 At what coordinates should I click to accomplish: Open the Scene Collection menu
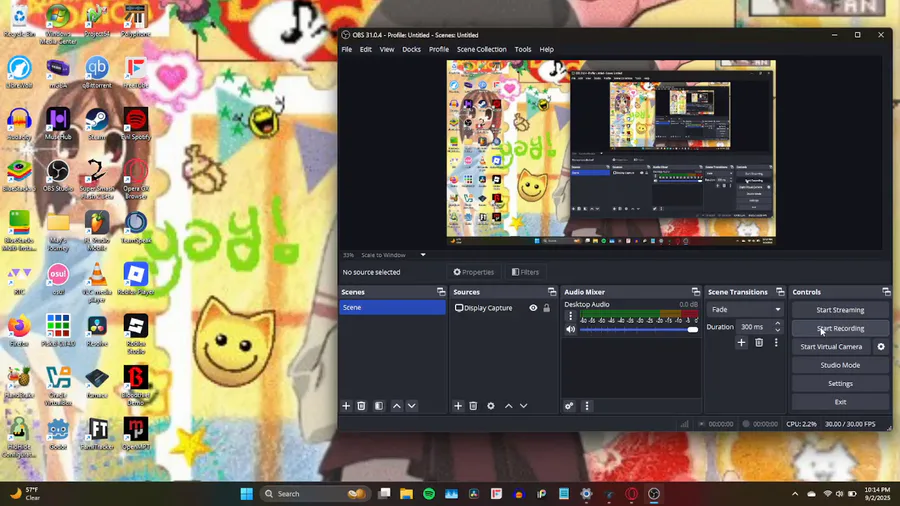[x=482, y=49]
